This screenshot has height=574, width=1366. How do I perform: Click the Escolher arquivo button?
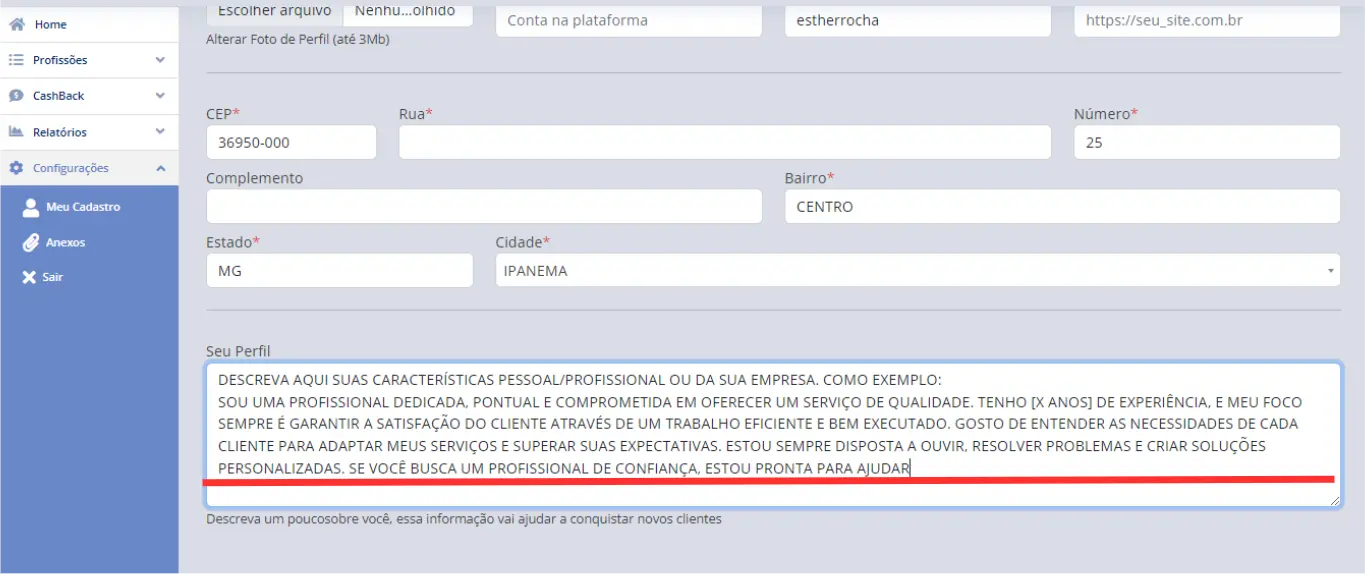274,12
